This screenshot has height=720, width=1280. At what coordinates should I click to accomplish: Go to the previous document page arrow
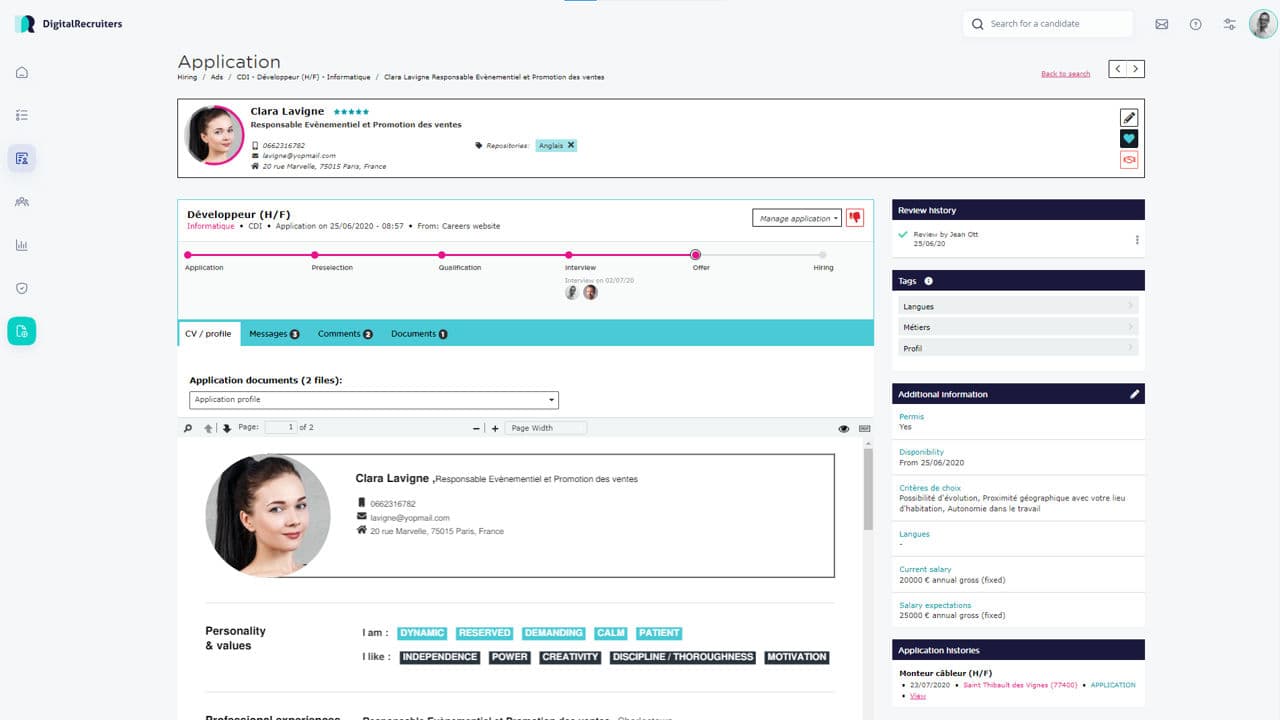tap(209, 428)
